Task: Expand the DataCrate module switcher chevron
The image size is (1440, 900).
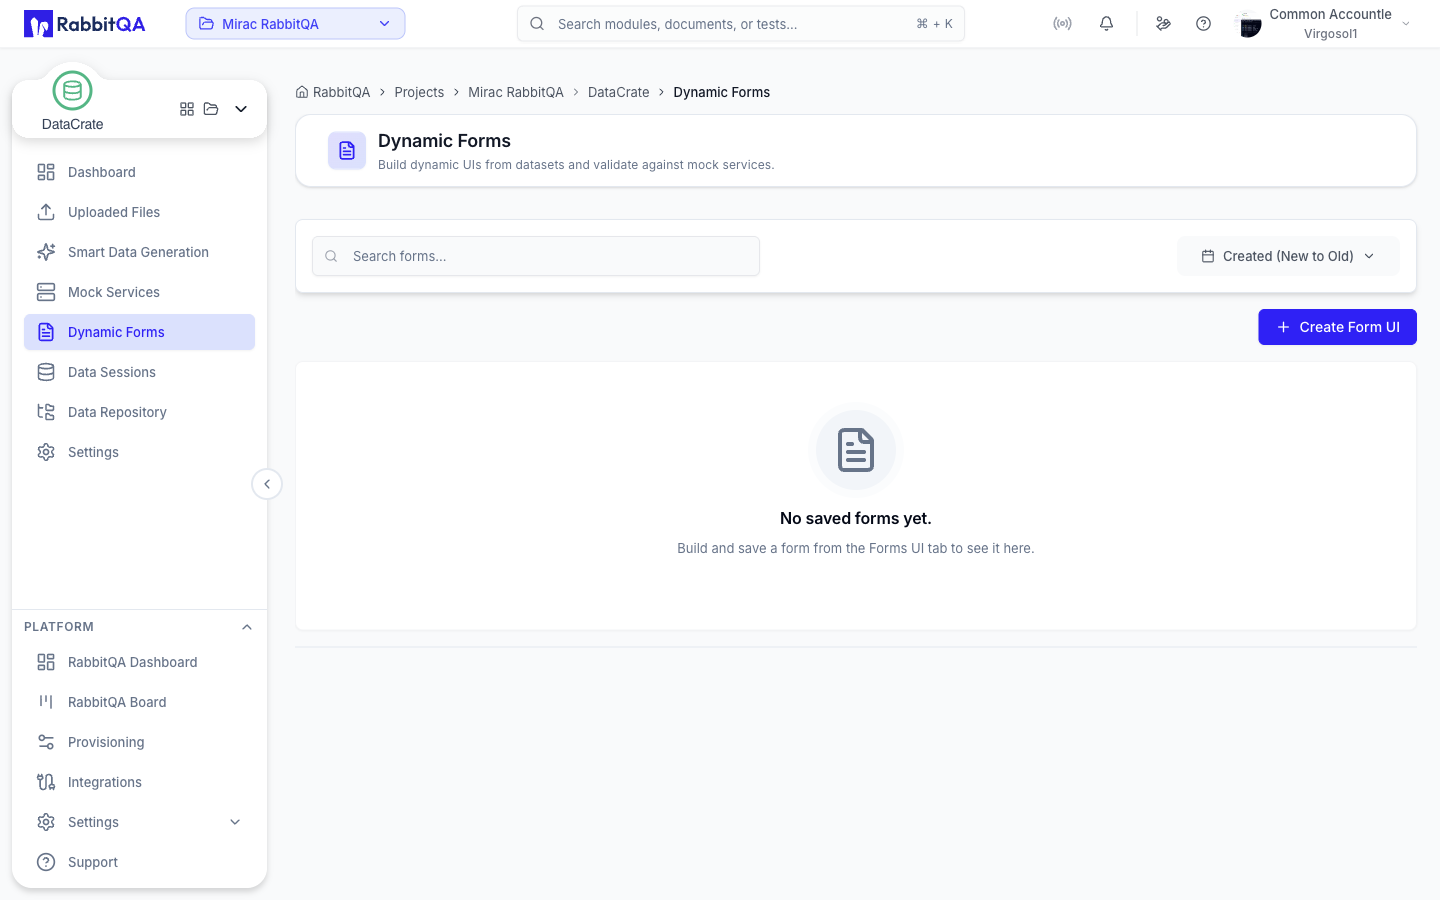Action: click(241, 109)
